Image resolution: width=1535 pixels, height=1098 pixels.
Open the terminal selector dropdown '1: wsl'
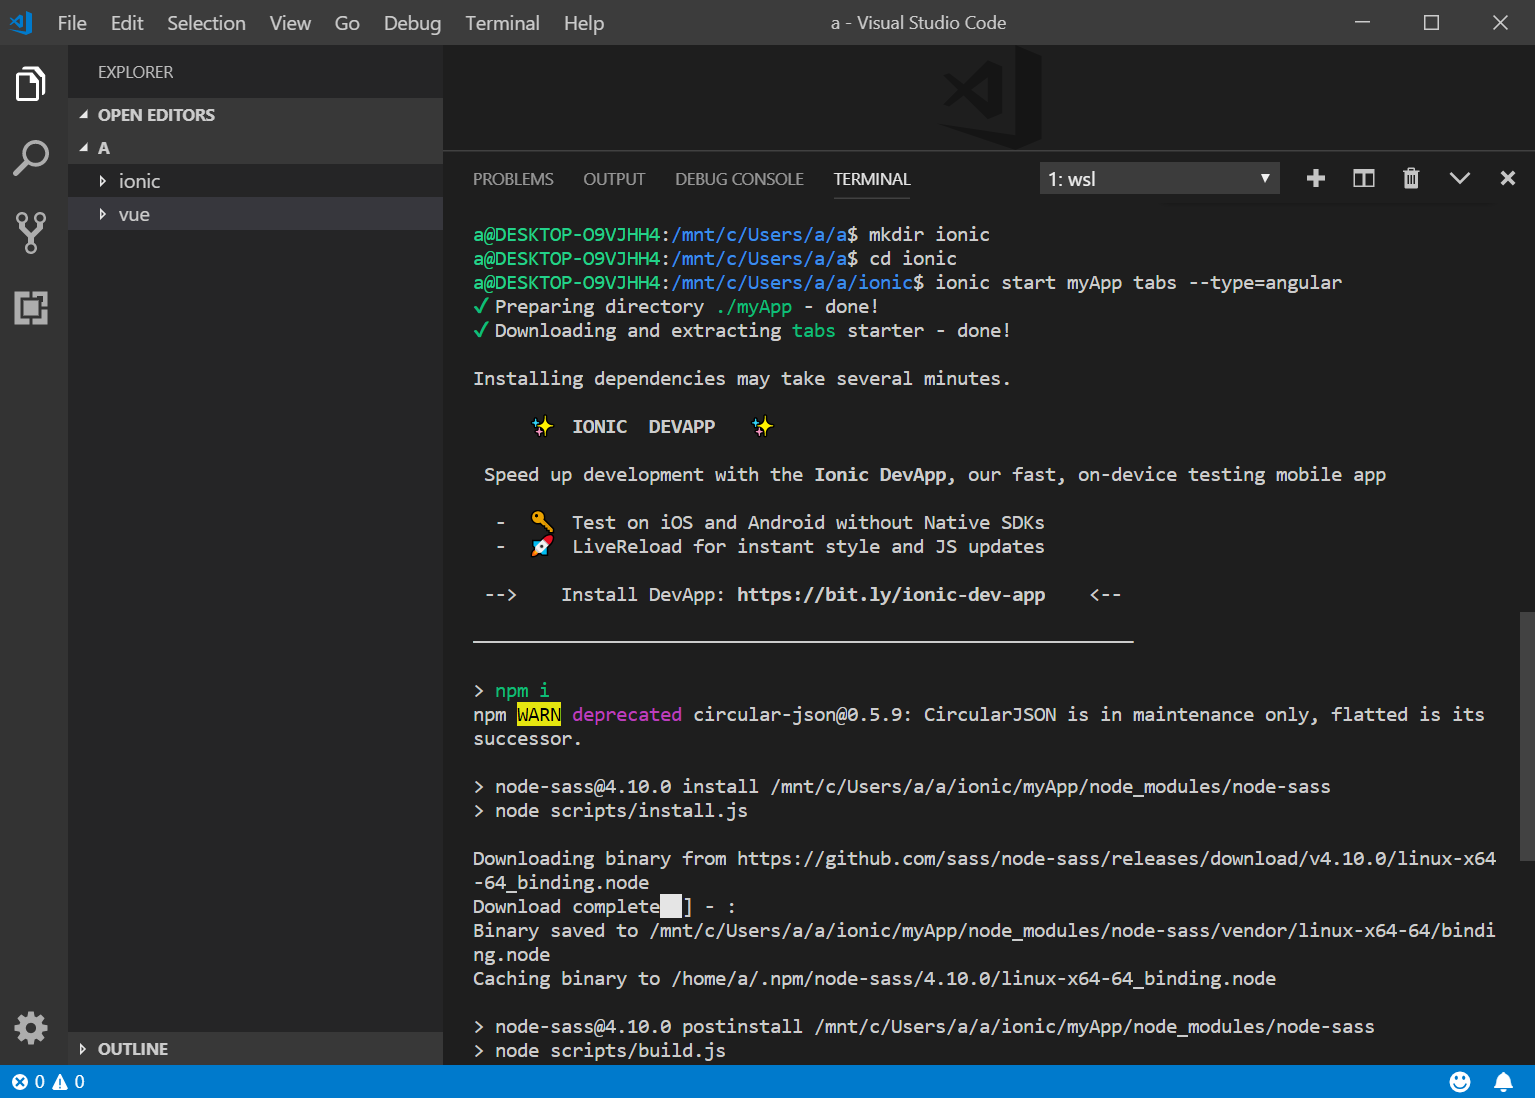point(1159,179)
